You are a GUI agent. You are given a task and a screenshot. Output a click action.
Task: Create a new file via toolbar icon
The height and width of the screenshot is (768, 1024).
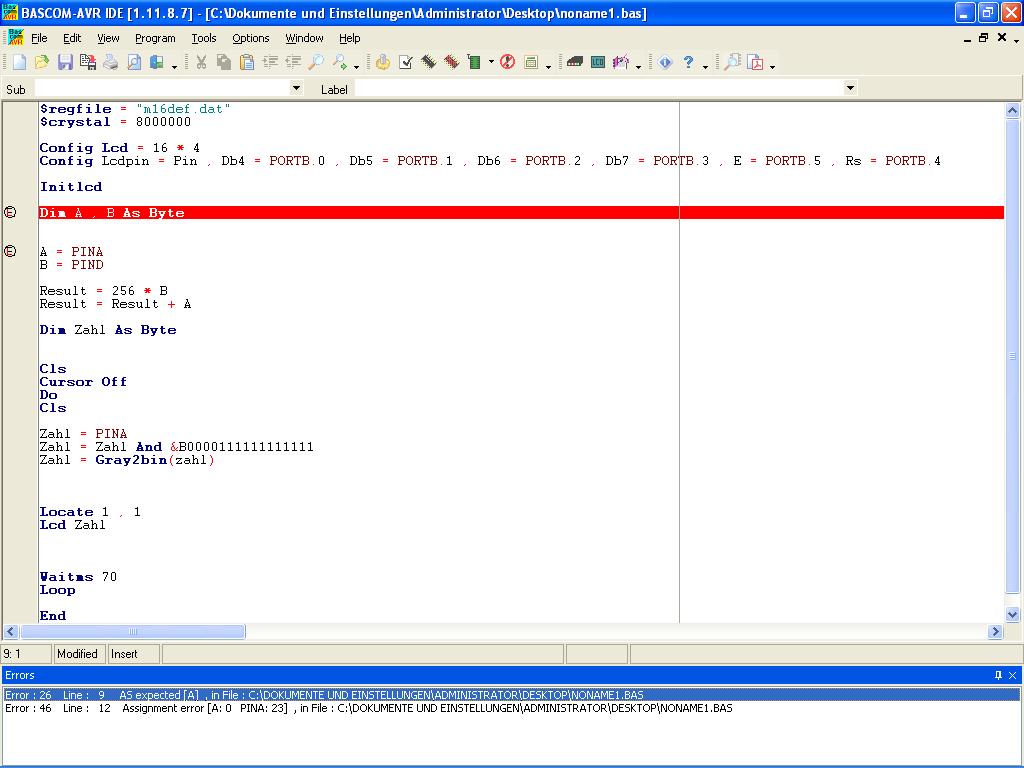20,62
